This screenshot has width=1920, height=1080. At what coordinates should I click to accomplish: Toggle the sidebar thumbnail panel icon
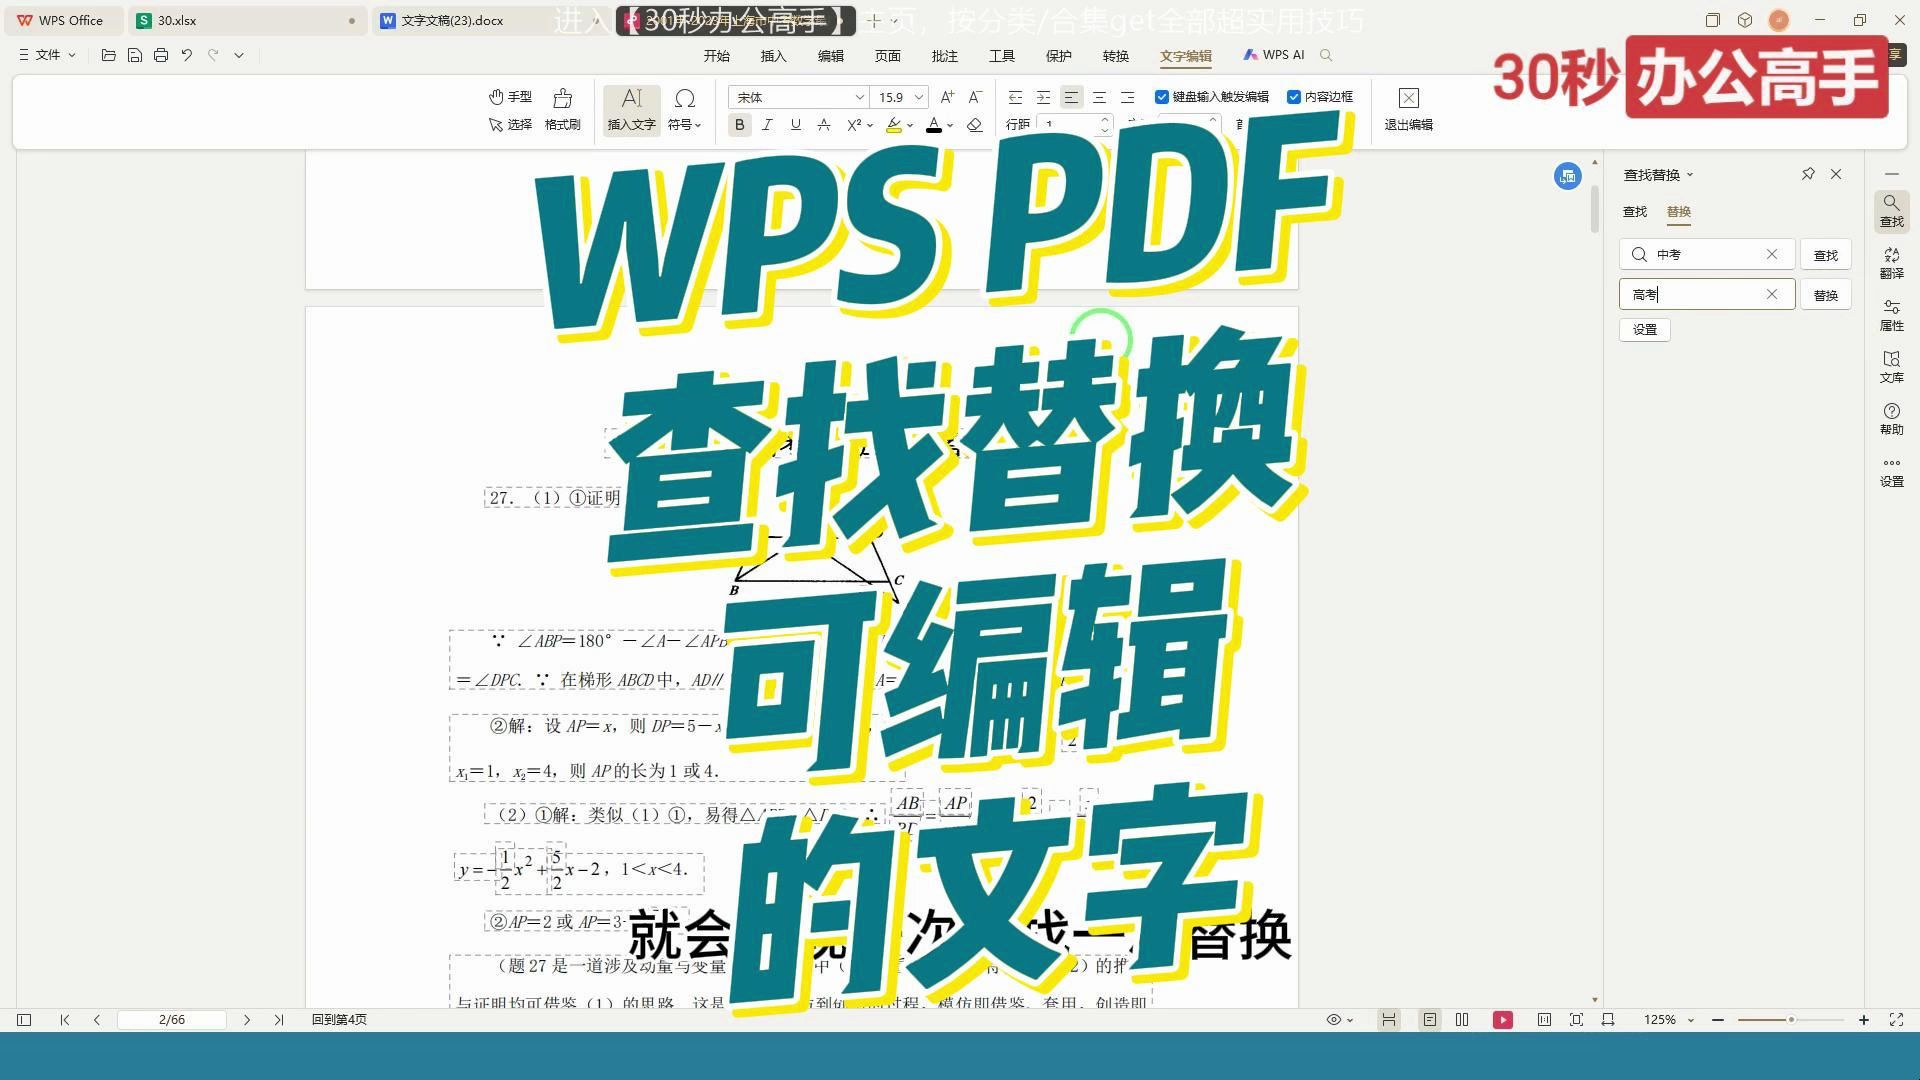[x=24, y=1020]
